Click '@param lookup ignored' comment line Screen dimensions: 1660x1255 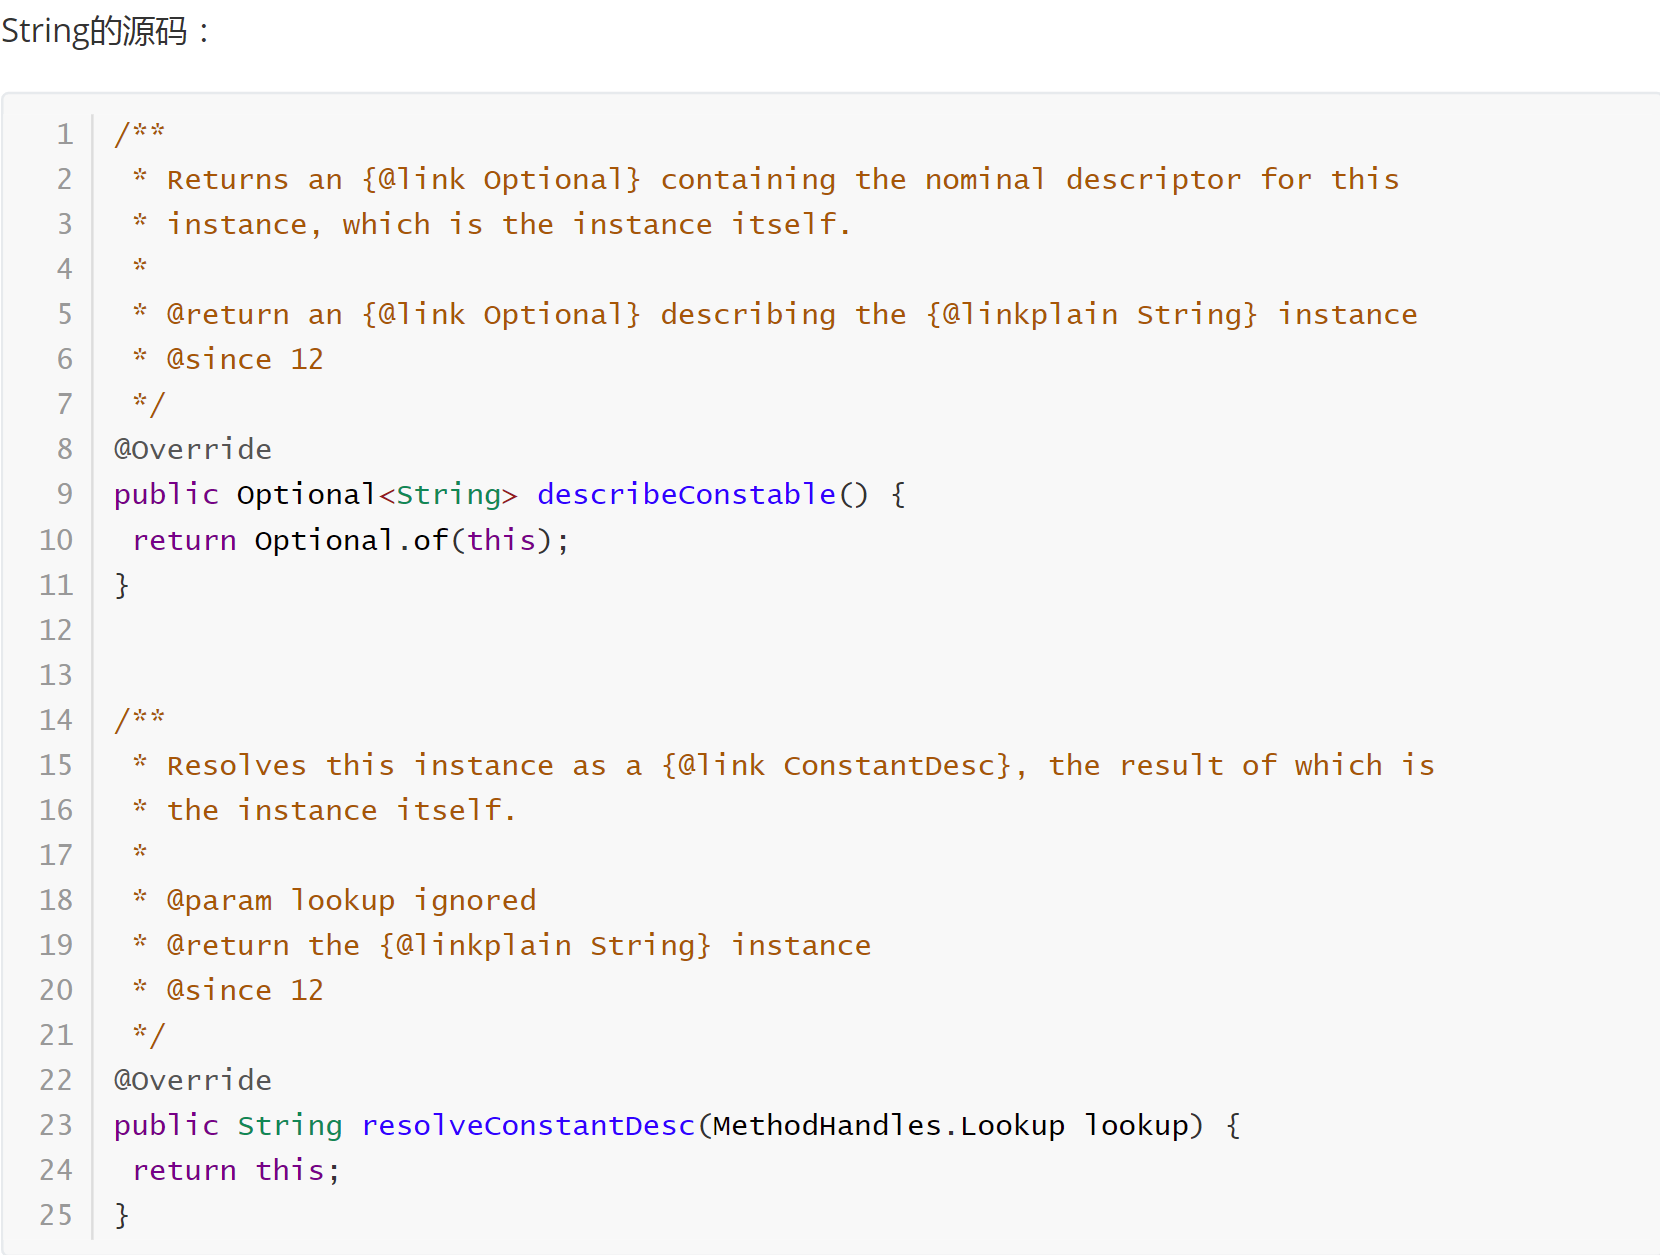pos(351,900)
